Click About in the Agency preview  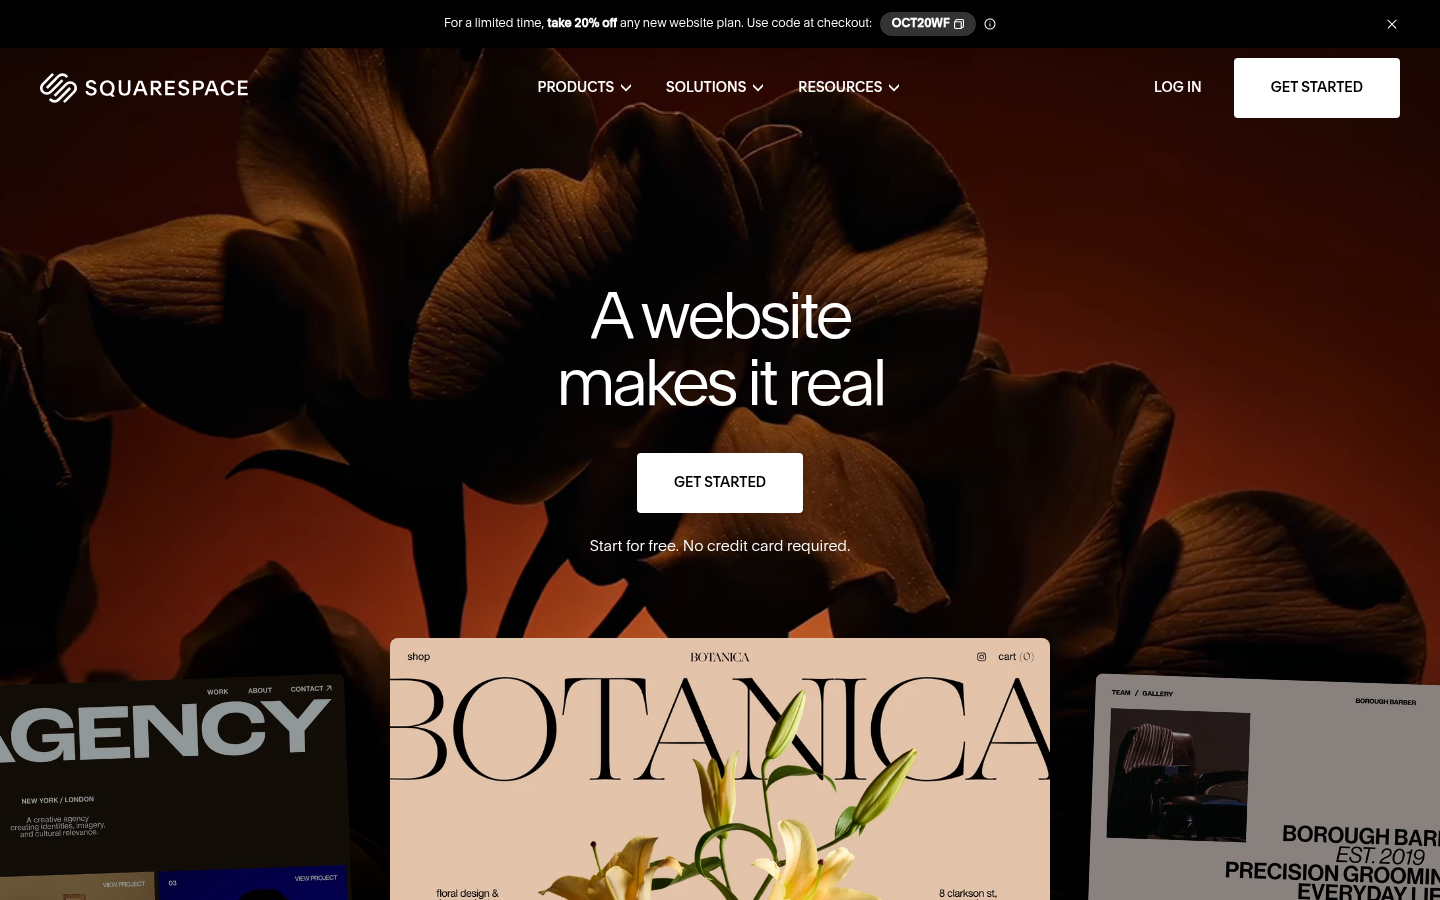pyautogui.click(x=260, y=690)
